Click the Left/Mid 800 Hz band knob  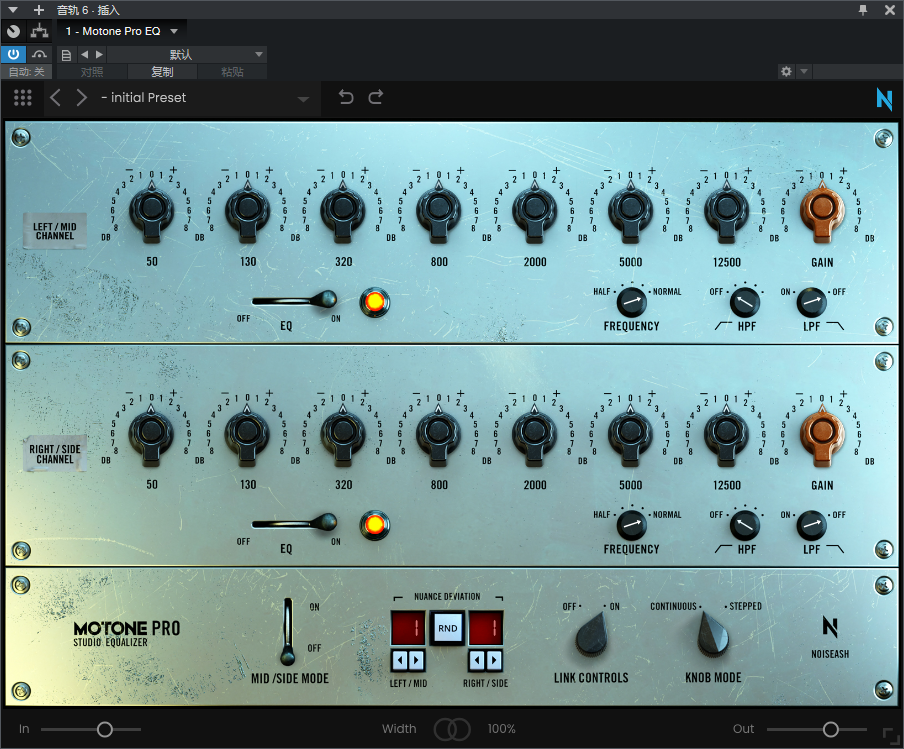(x=439, y=212)
